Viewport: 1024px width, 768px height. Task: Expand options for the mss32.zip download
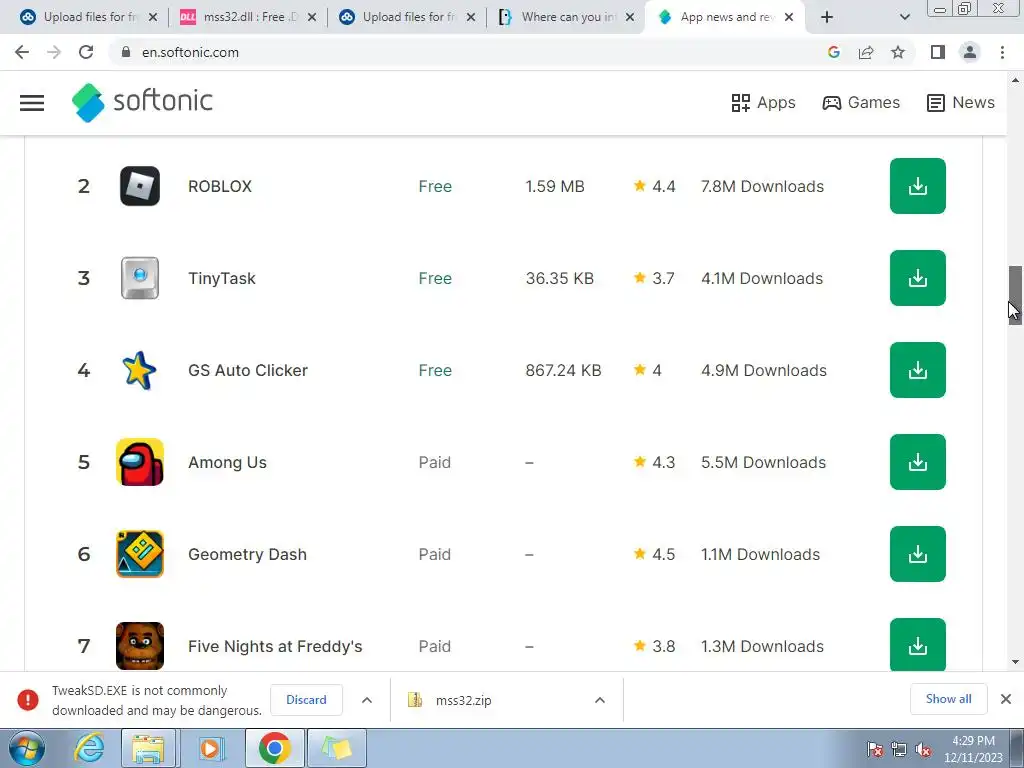600,700
